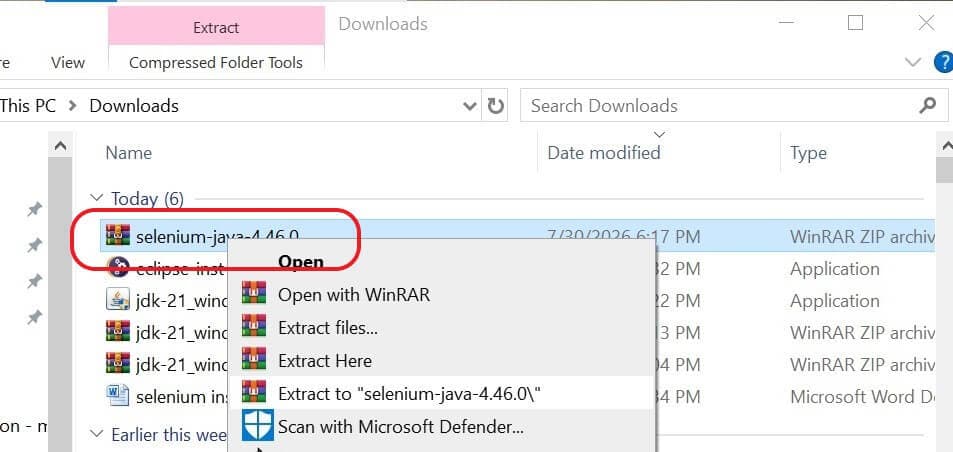Click the This PC breadcrumb arrow

click(73, 106)
